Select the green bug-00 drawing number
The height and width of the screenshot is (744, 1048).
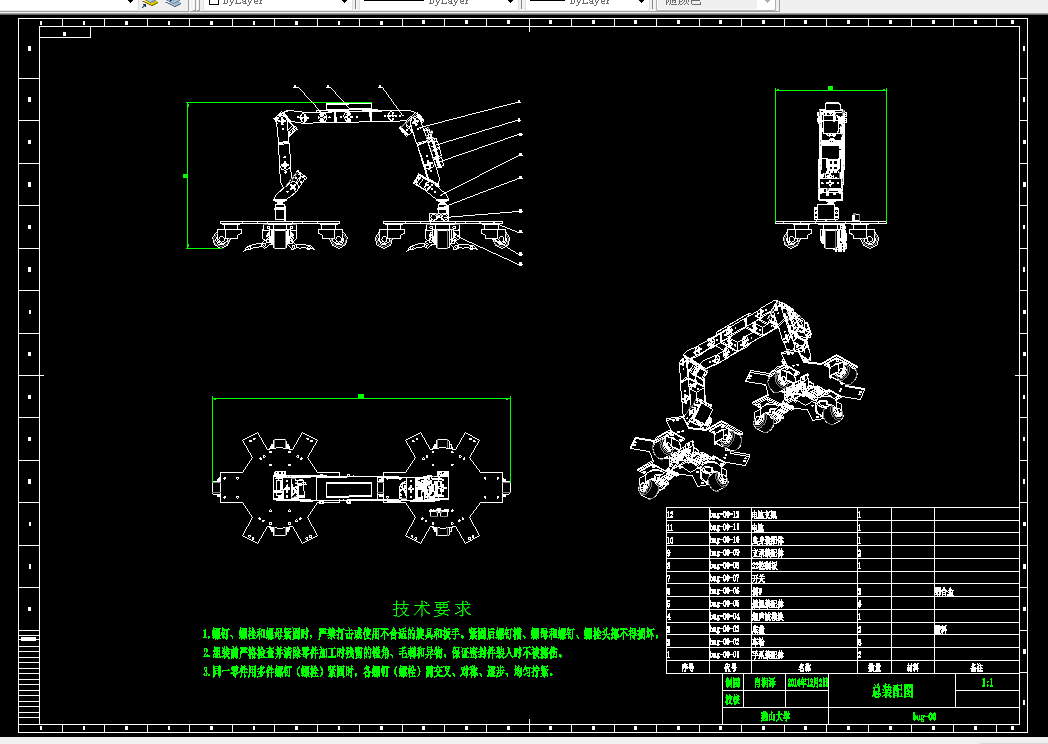(924, 717)
